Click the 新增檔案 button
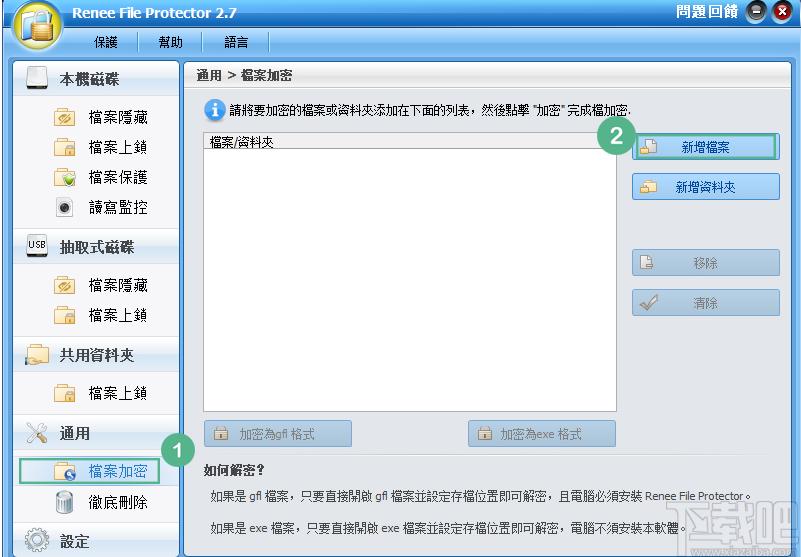801x557 pixels. pyautogui.click(x=705, y=147)
